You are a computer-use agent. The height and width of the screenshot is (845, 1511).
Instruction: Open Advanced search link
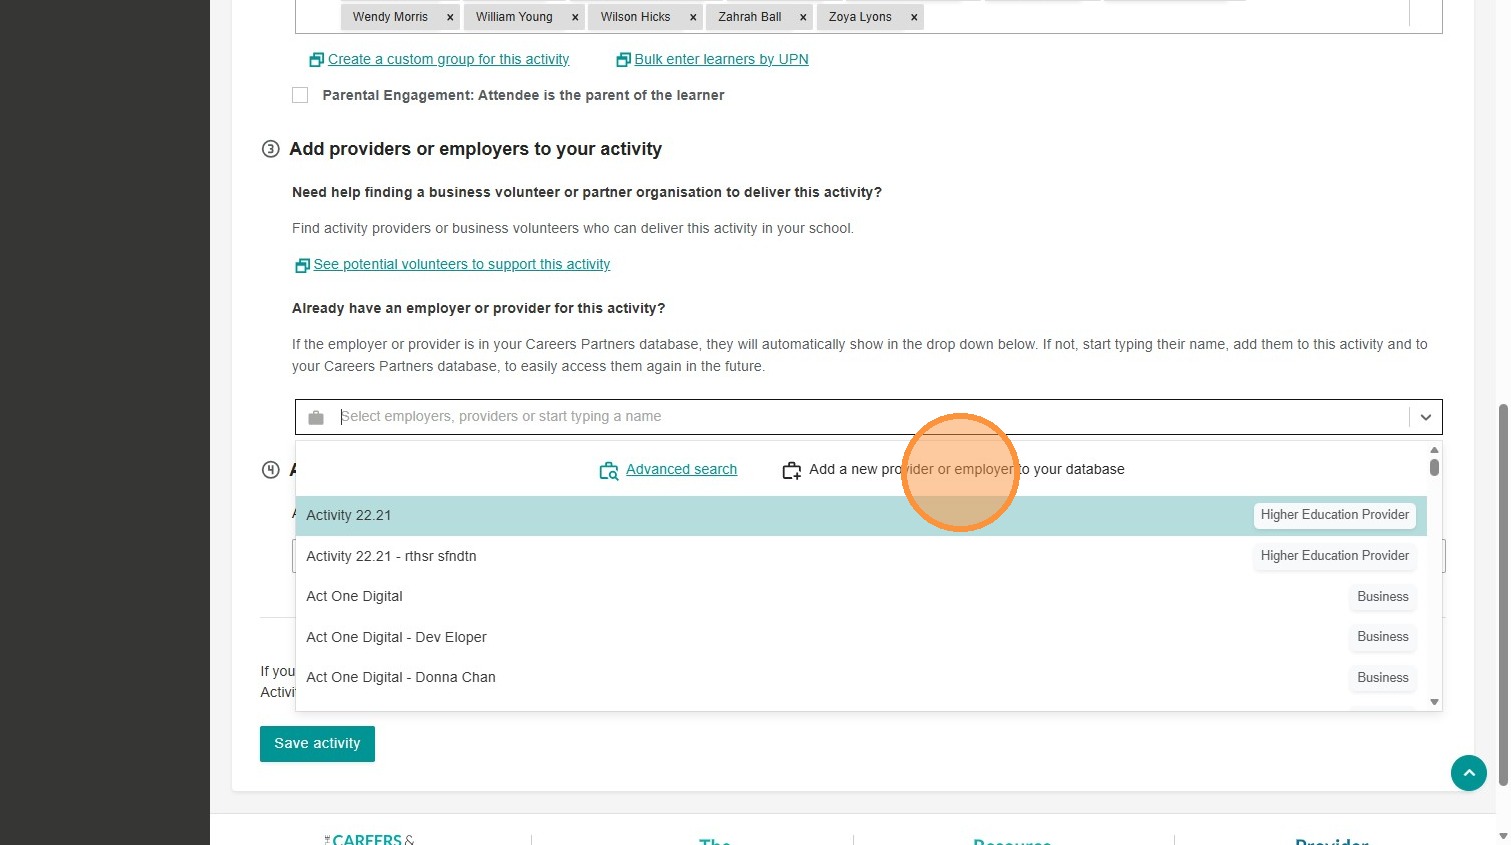(681, 469)
